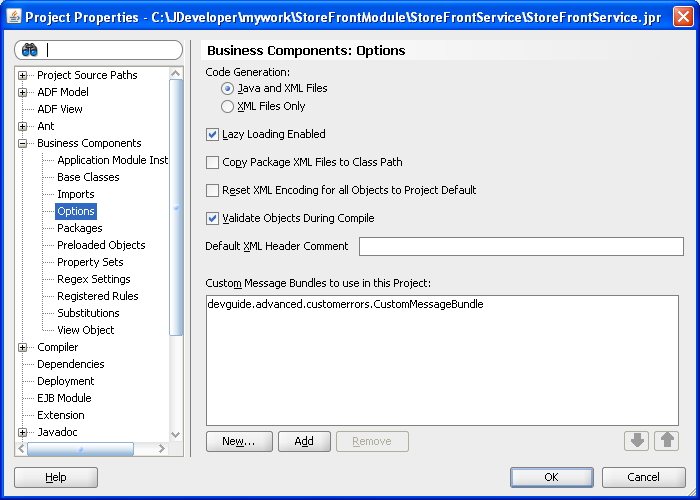
Task: Click the Java cup title bar icon
Action: pos(14,17)
